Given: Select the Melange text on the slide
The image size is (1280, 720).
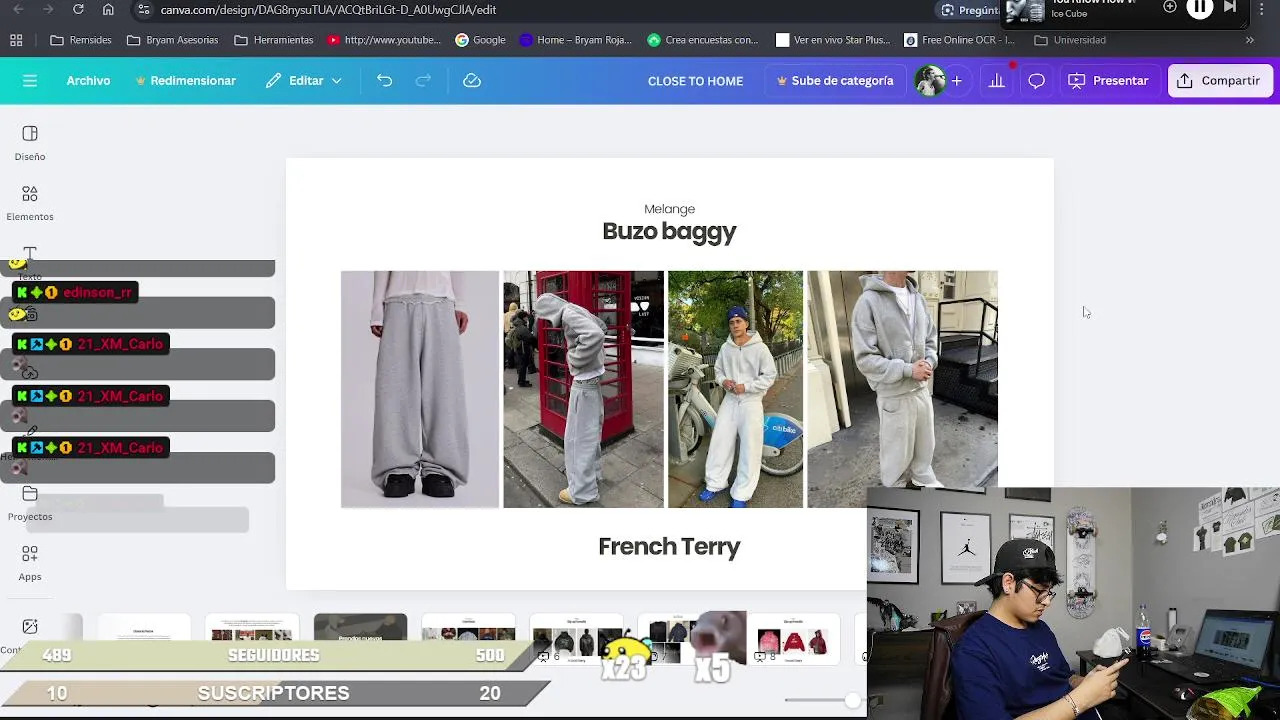Looking at the screenshot, I should [x=669, y=209].
